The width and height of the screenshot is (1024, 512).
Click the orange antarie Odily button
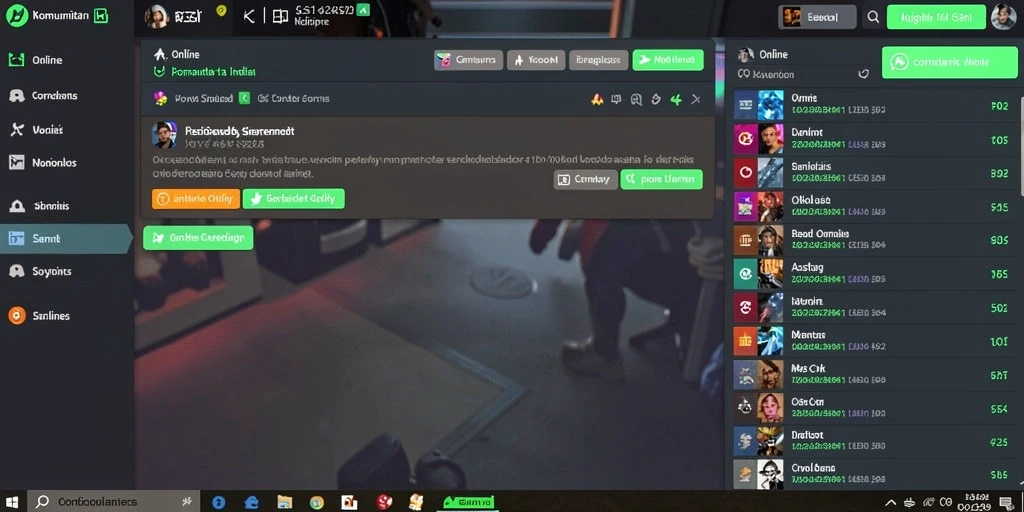[x=196, y=199]
